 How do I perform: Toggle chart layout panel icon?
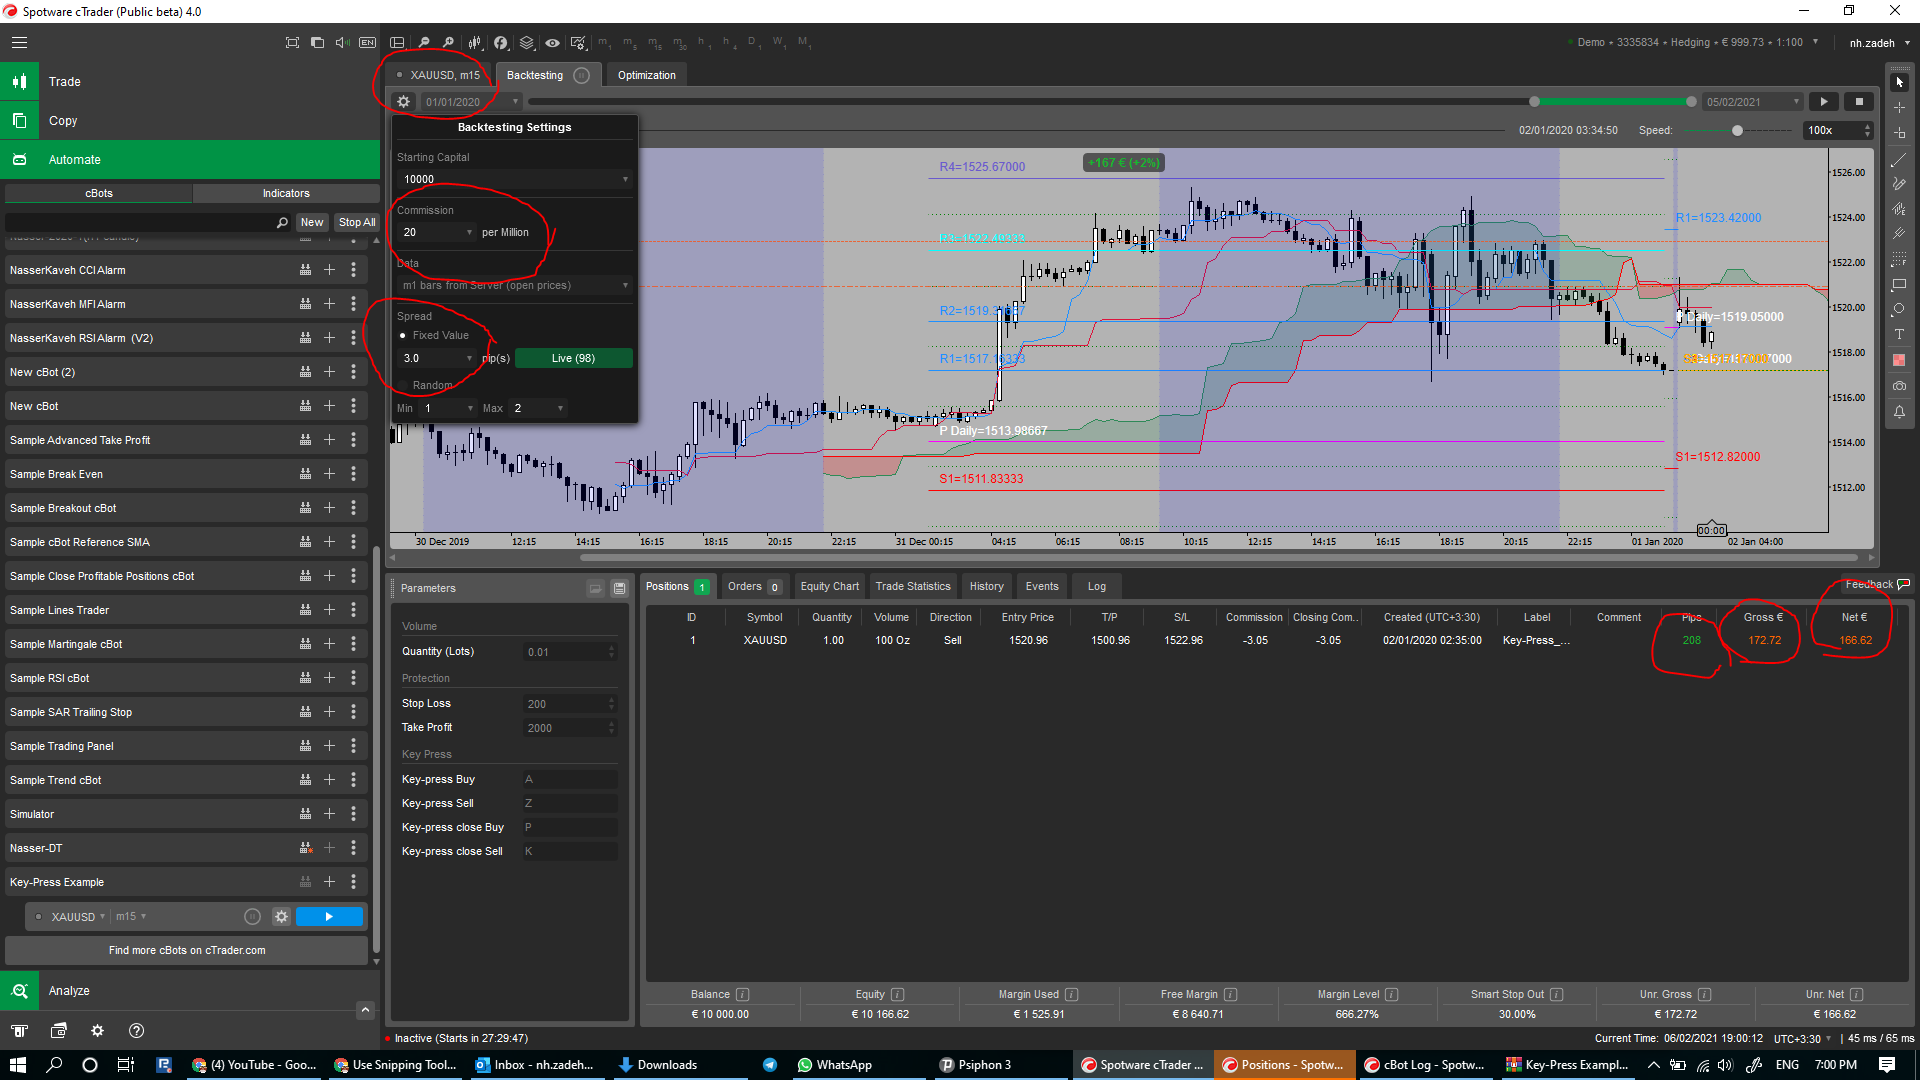click(x=397, y=43)
